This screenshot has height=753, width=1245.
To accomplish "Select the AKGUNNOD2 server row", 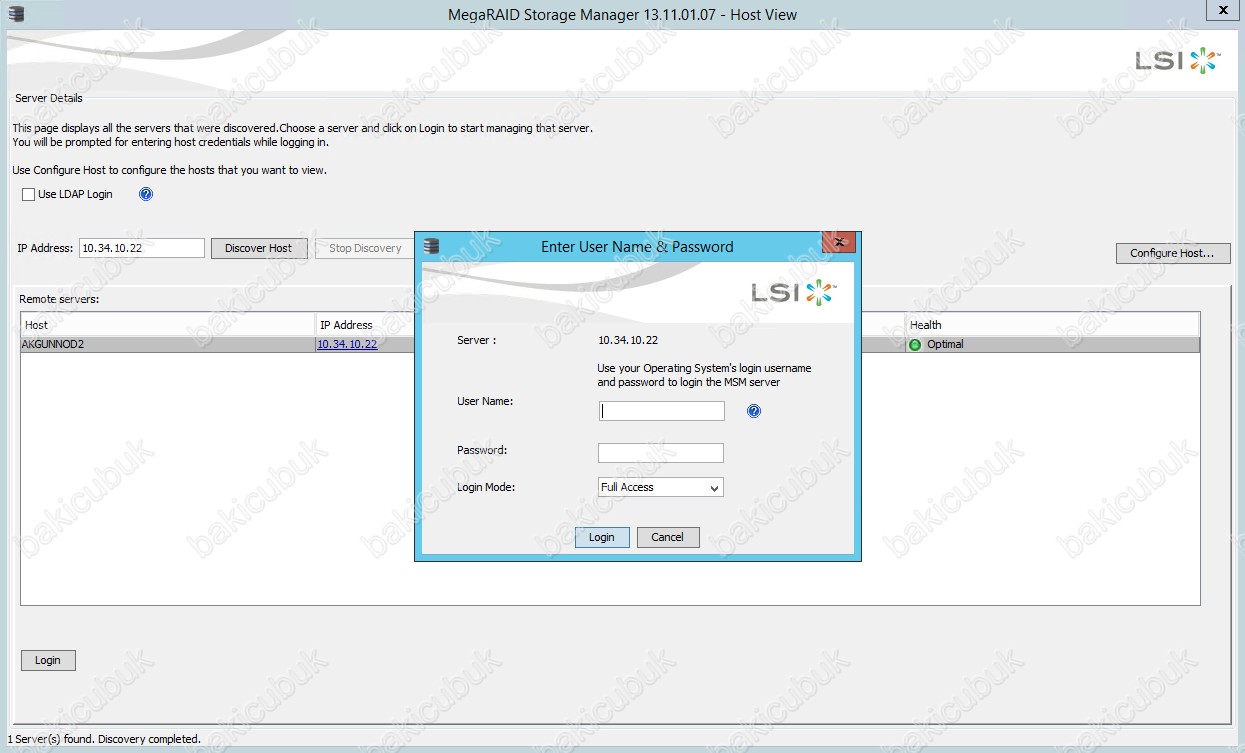I will click(160, 344).
